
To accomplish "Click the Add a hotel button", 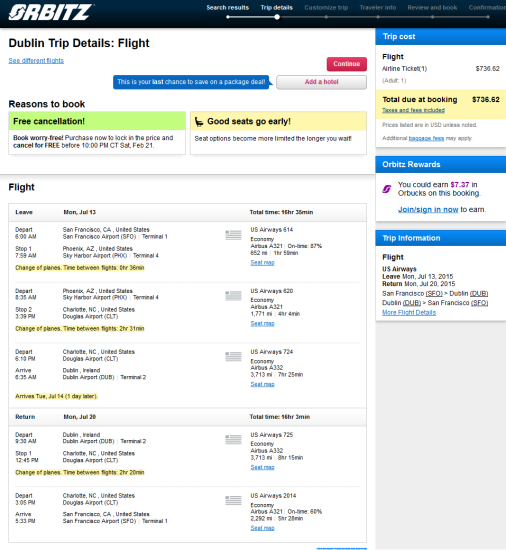I will coord(321,82).
